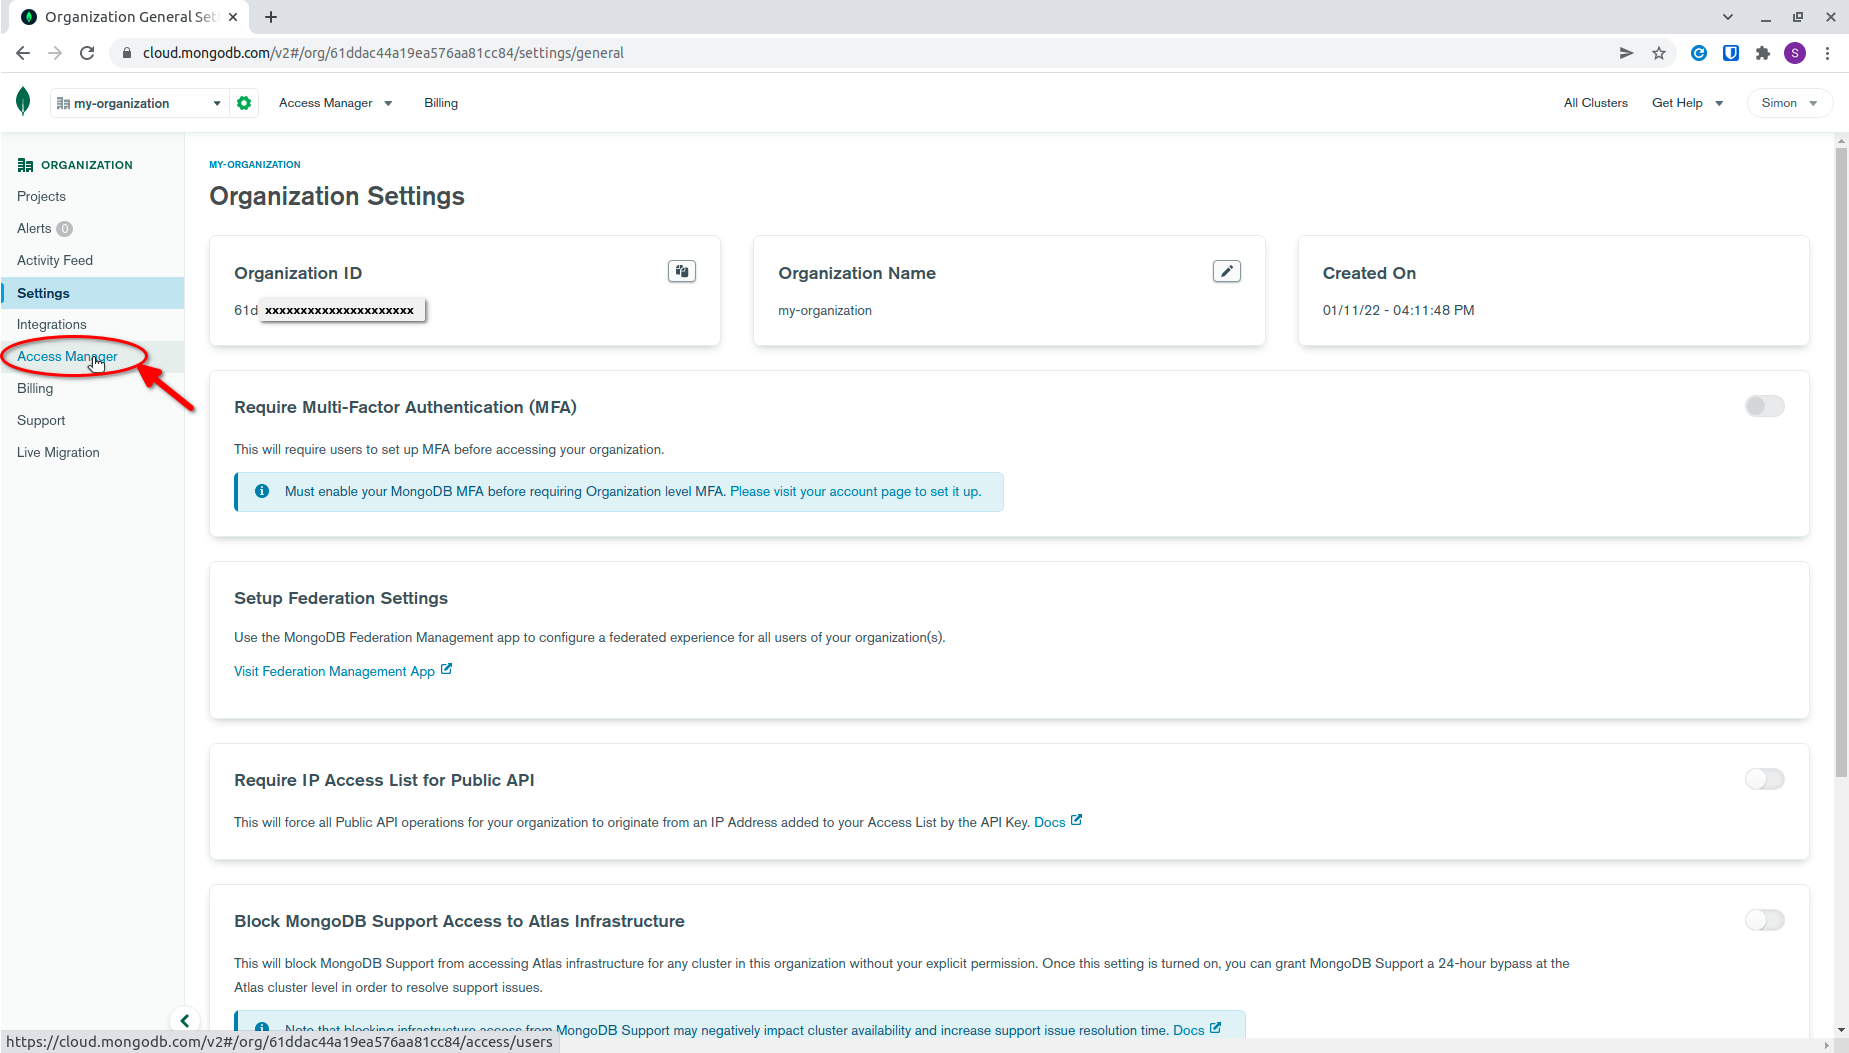1849x1053 pixels.
Task: Open Integrations in sidebar
Action: point(52,324)
